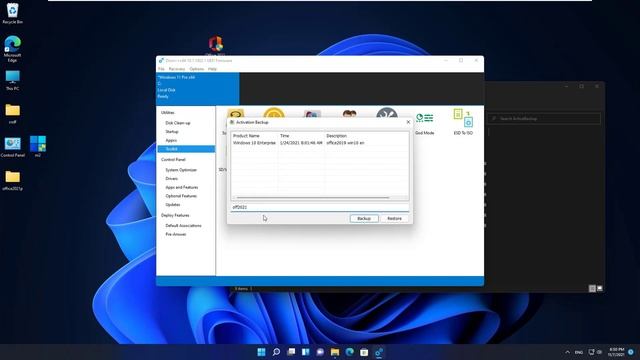
Task: Open Chat on the taskbar
Action: (x=320, y=352)
